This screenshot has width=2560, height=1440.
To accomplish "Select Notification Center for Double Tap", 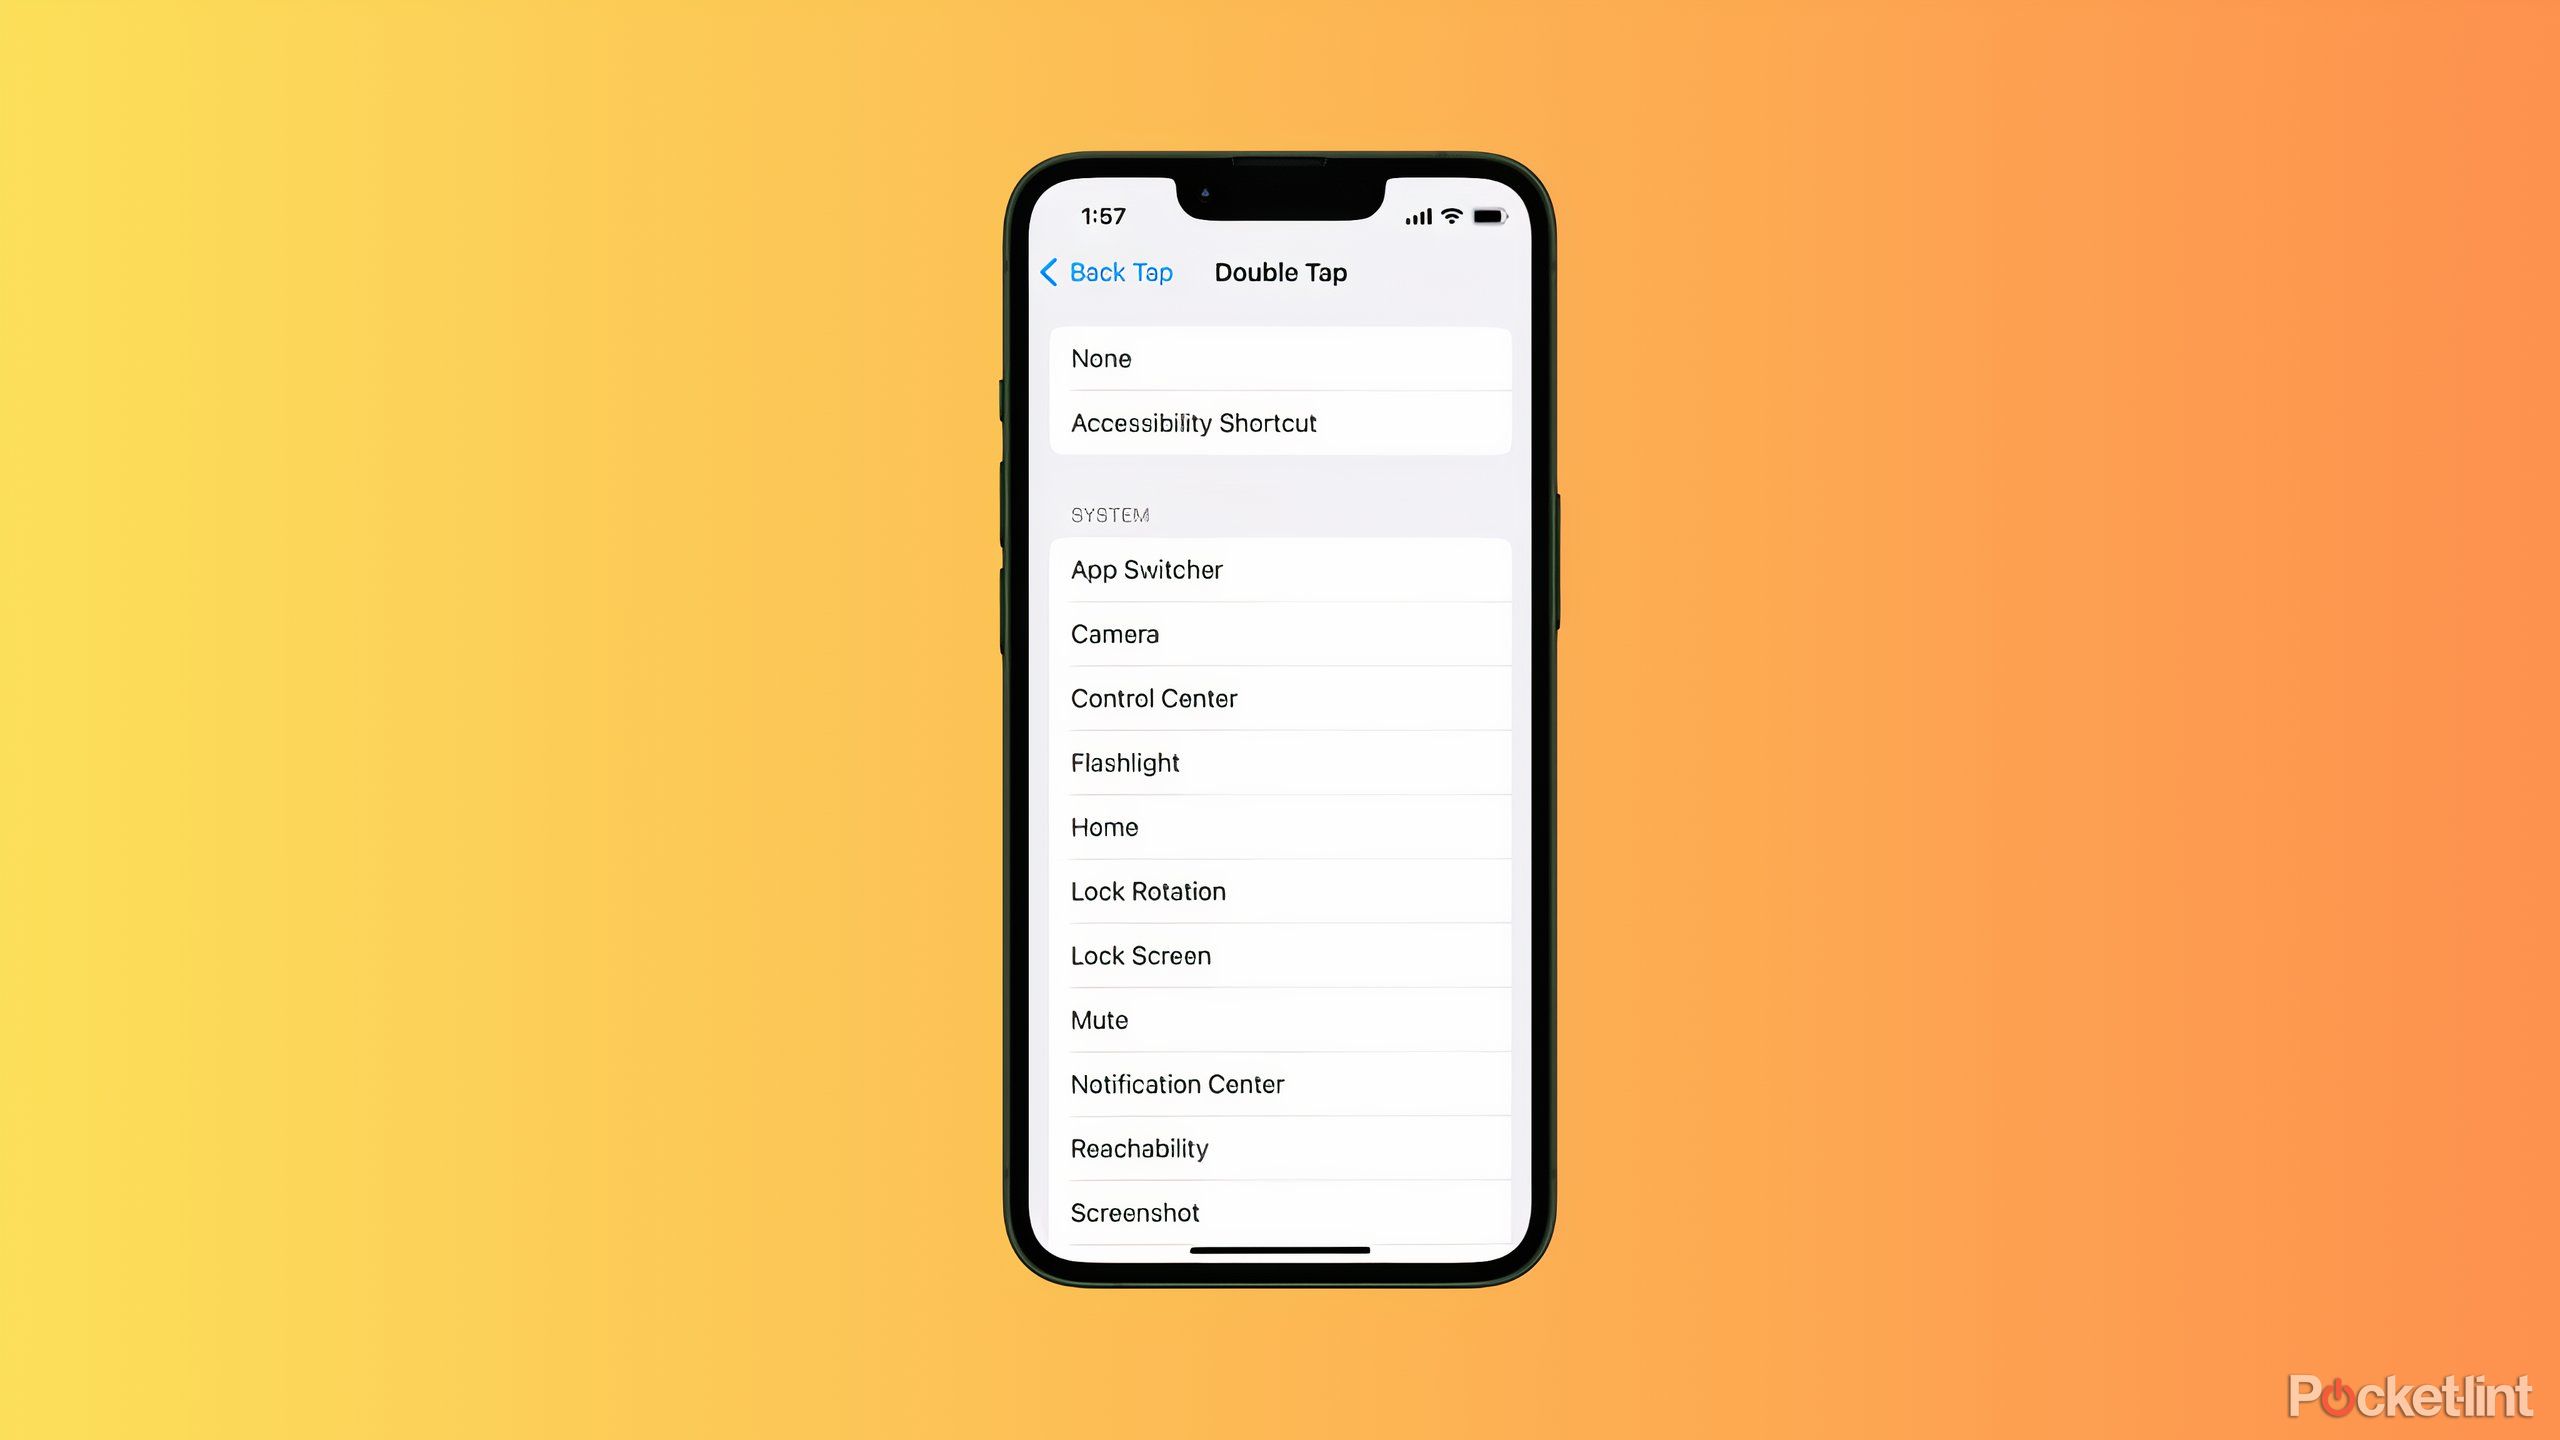I will 1280,1083.
